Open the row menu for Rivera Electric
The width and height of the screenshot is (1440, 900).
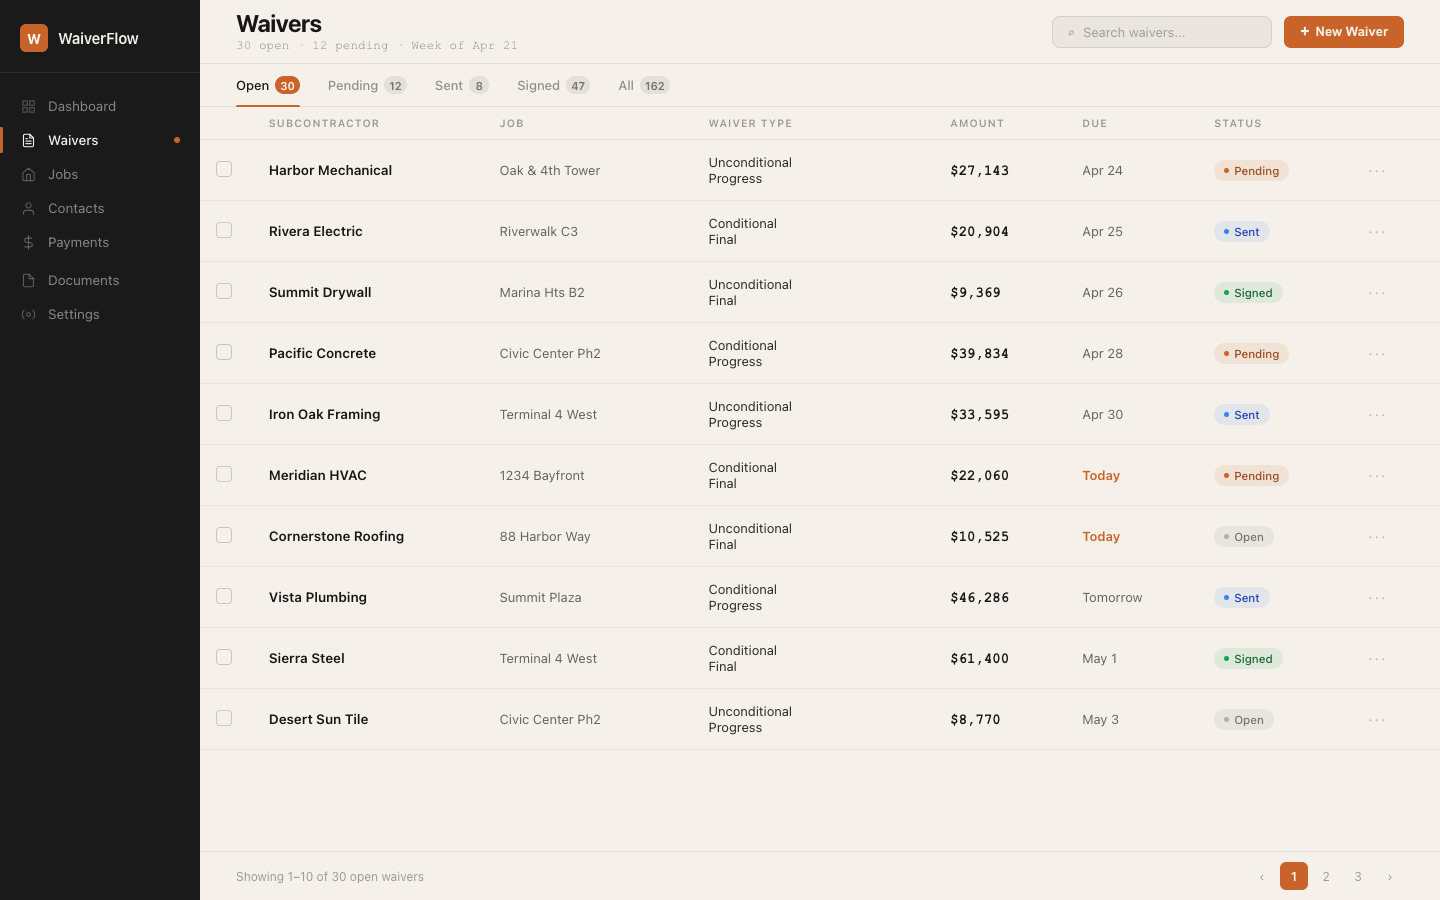click(1377, 232)
